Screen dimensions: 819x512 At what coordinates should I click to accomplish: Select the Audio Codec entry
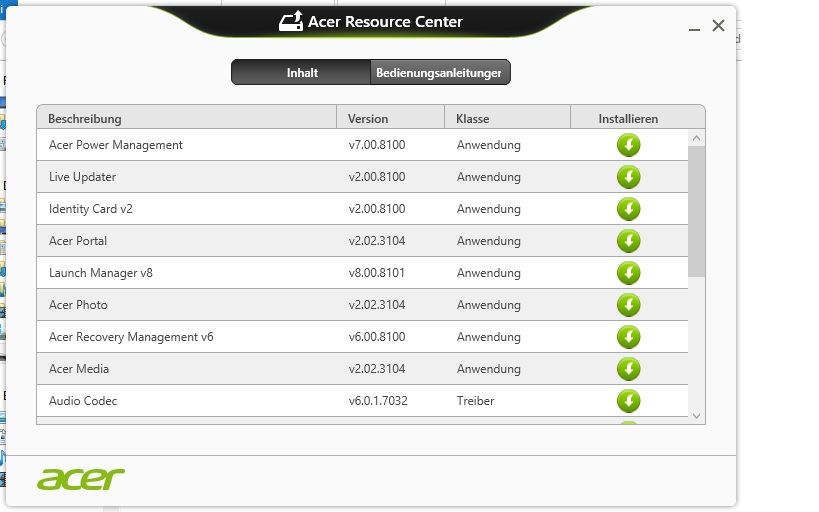pyautogui.click(x=83, y=401)
